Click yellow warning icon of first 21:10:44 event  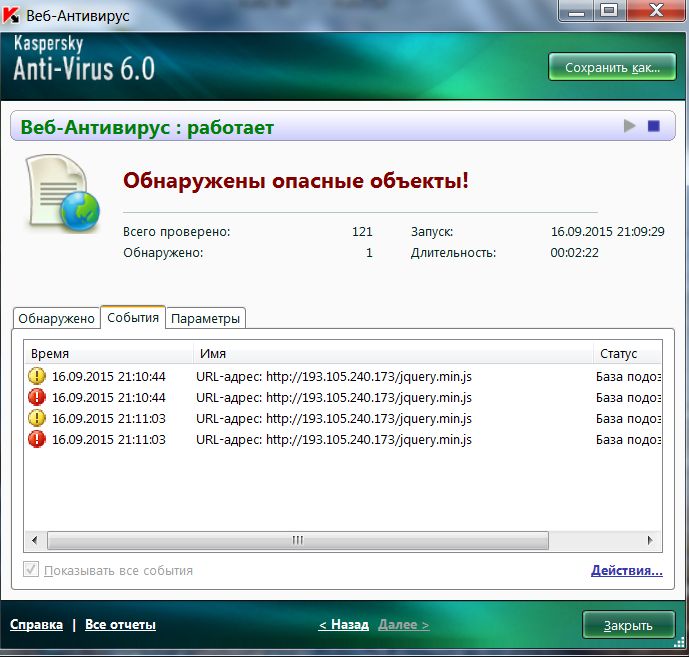coord(38,376)
